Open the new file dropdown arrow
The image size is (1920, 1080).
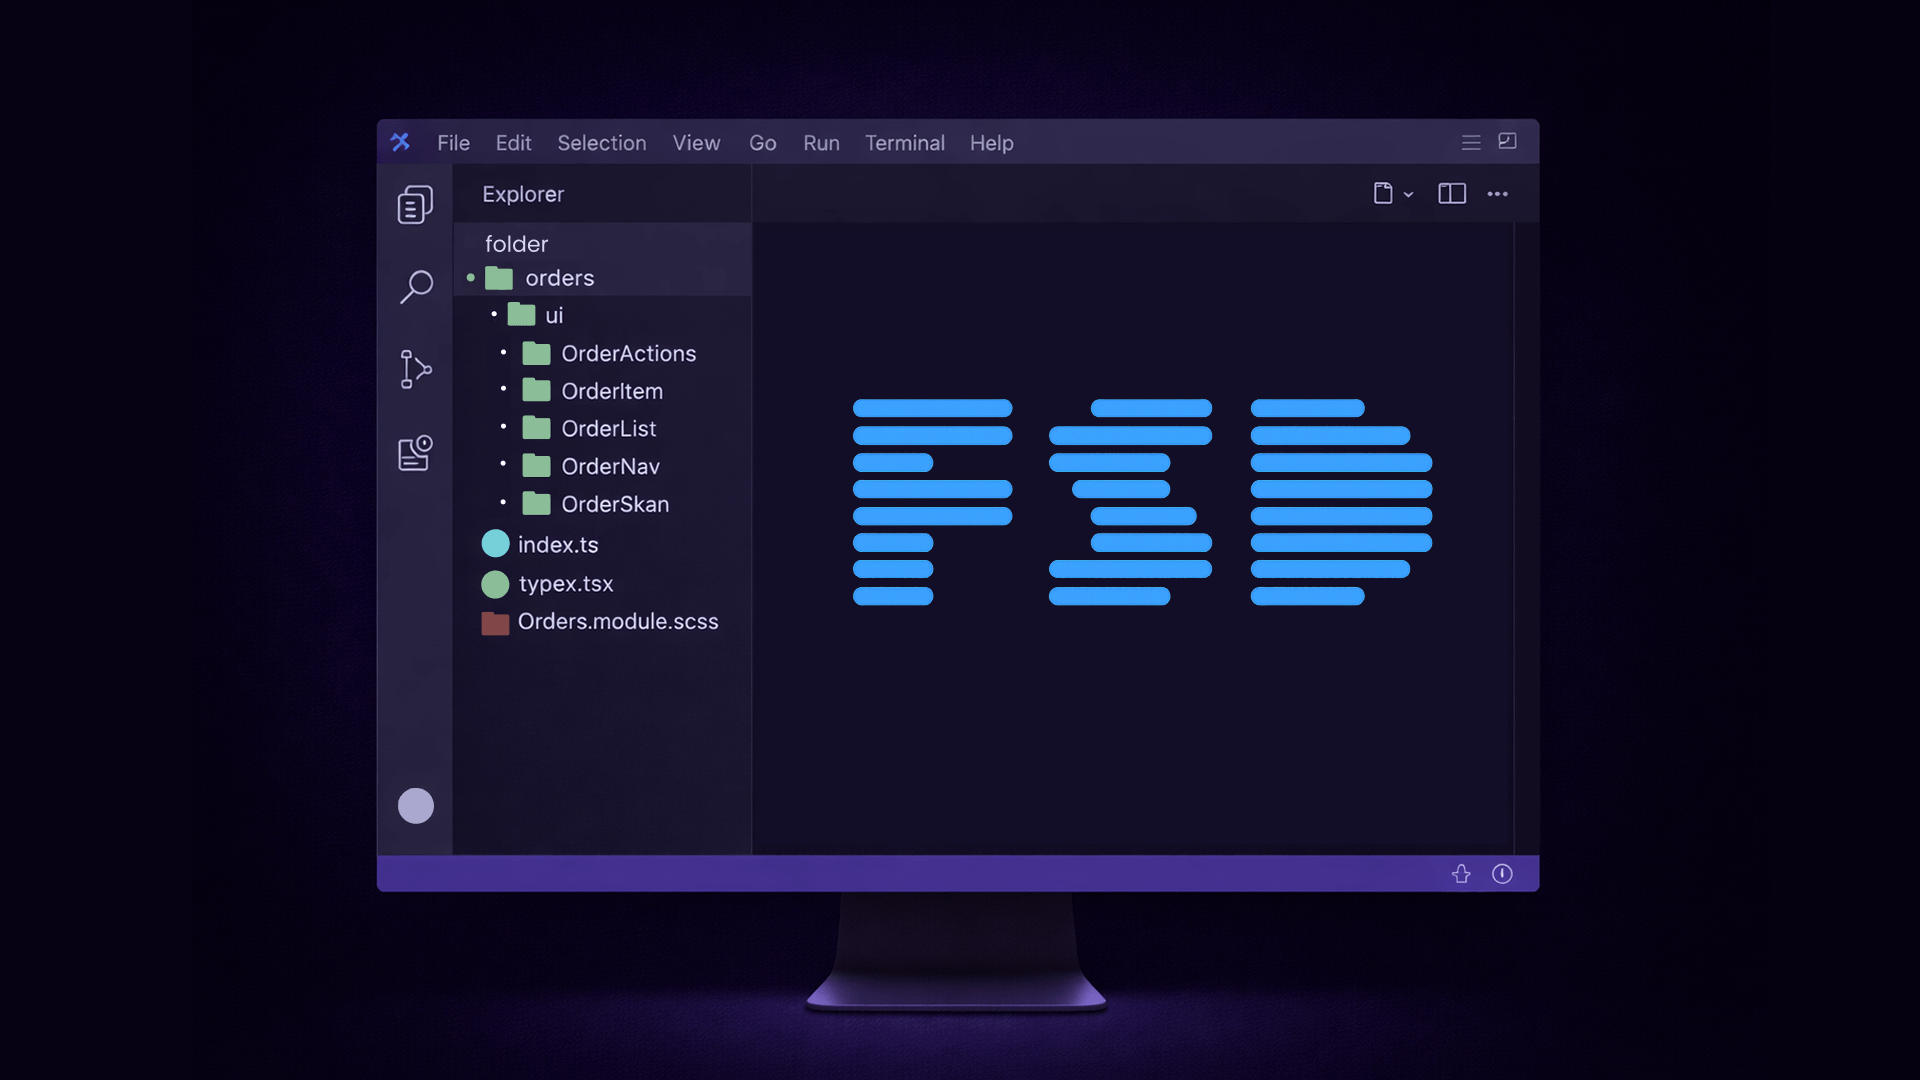click(1408, 195)
